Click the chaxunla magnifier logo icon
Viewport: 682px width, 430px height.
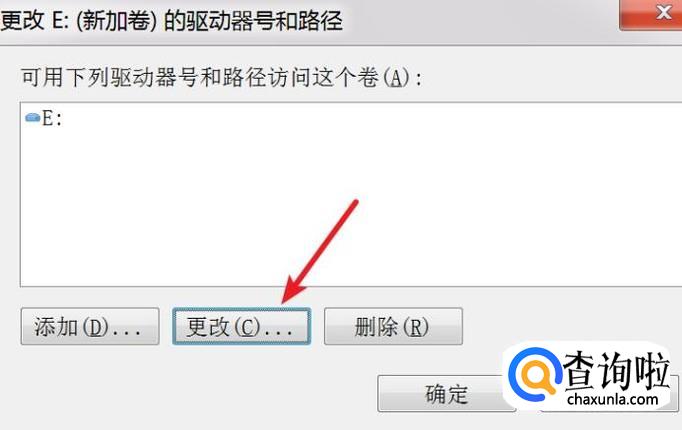click(x=535, y=374)
